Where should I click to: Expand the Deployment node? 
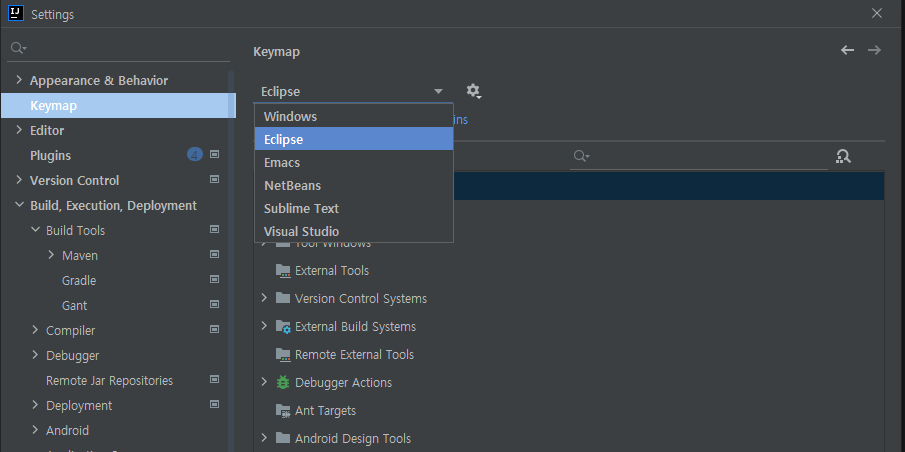(x=35, y=405)
